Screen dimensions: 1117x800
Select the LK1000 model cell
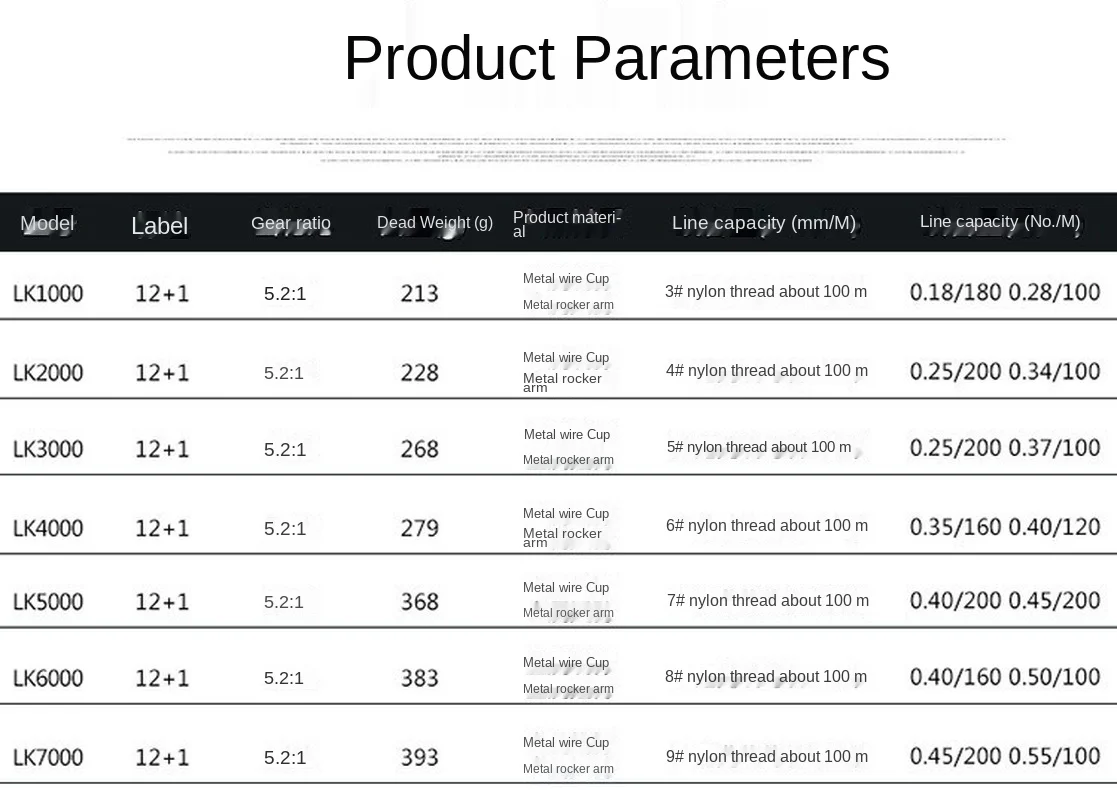tap(48, 293)
